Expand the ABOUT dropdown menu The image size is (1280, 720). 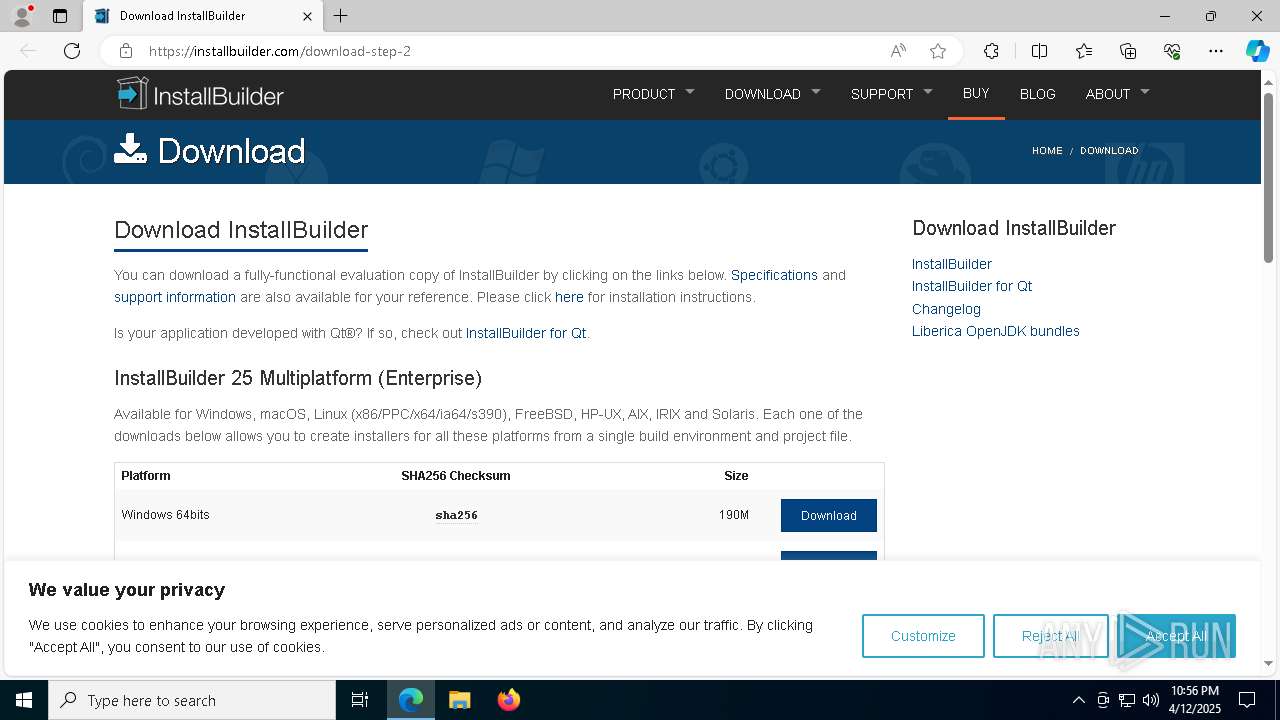click(1117, 94)
